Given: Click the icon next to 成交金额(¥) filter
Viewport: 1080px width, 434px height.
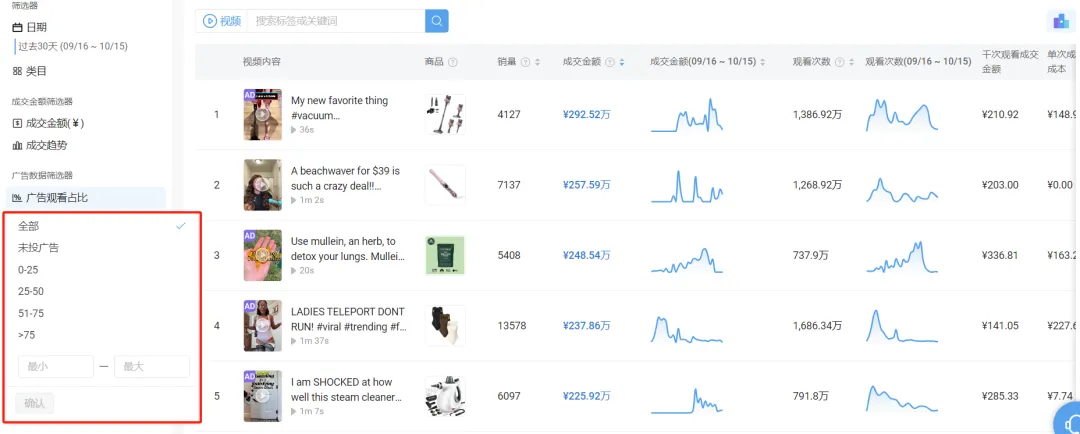Looking at the screenshot, I should coord(17,123).
